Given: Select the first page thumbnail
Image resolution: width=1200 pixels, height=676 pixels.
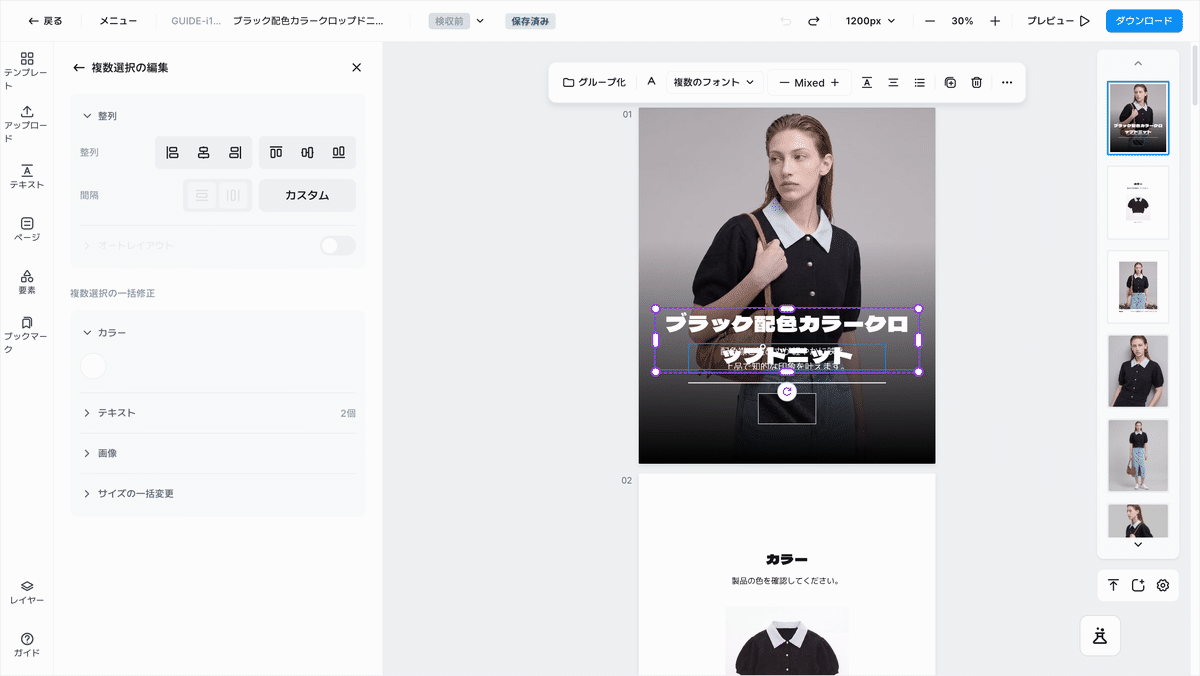Looking at the screenshot, I should [1138, 118].
